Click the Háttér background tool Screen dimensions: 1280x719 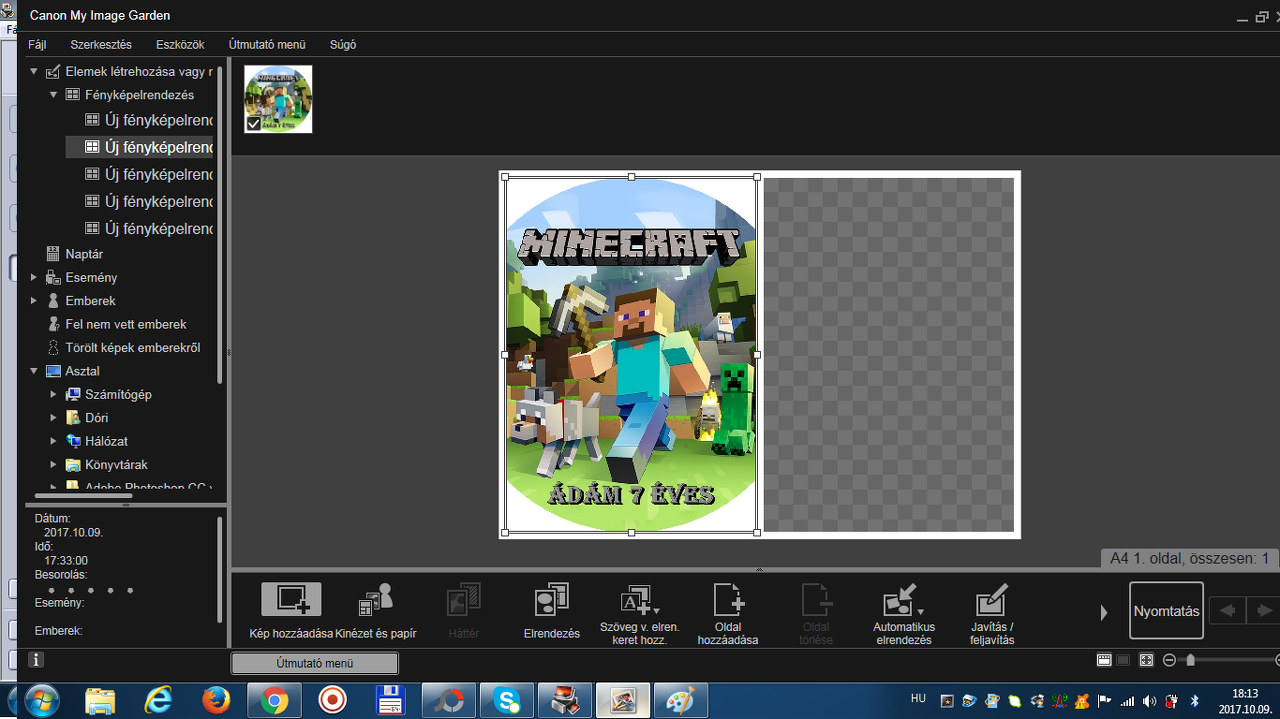463,611
